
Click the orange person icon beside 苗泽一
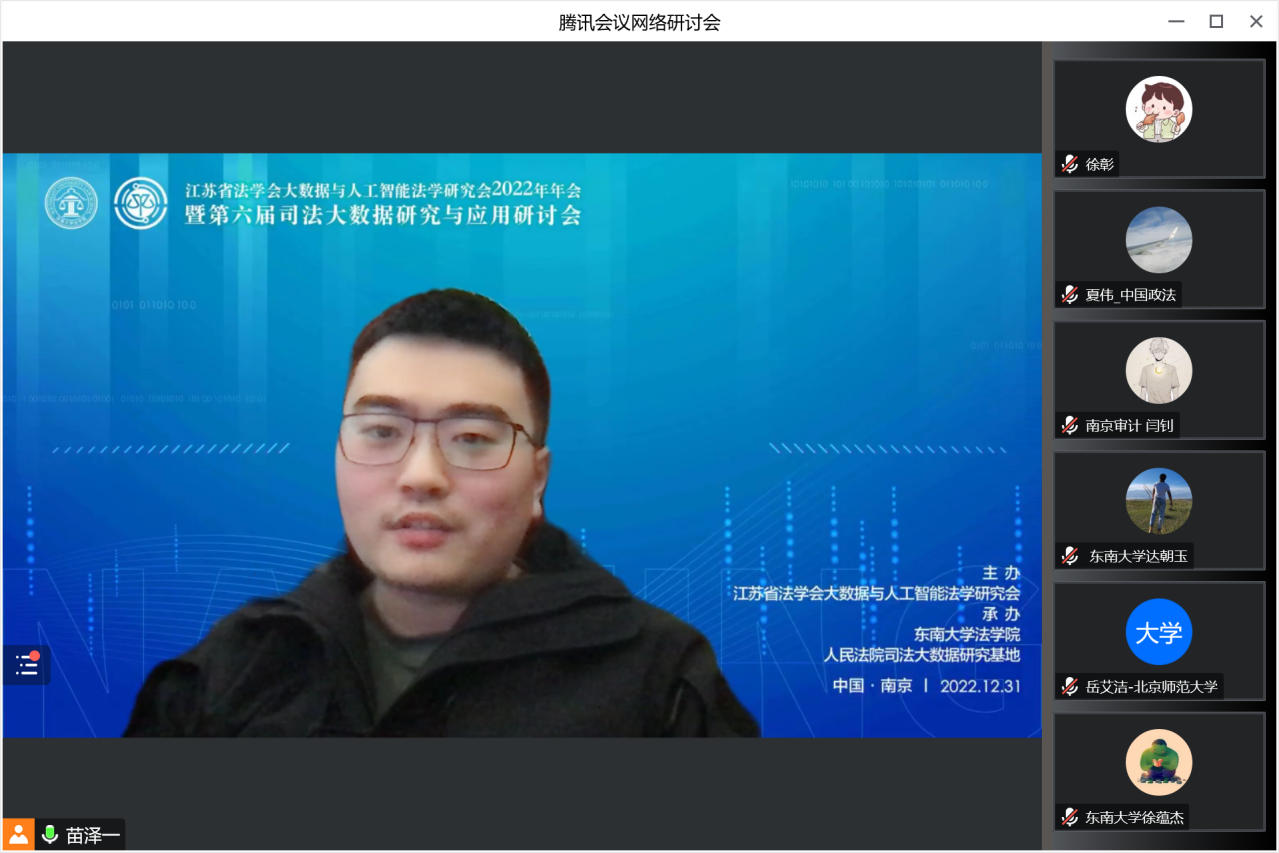(x=19, y=835)
